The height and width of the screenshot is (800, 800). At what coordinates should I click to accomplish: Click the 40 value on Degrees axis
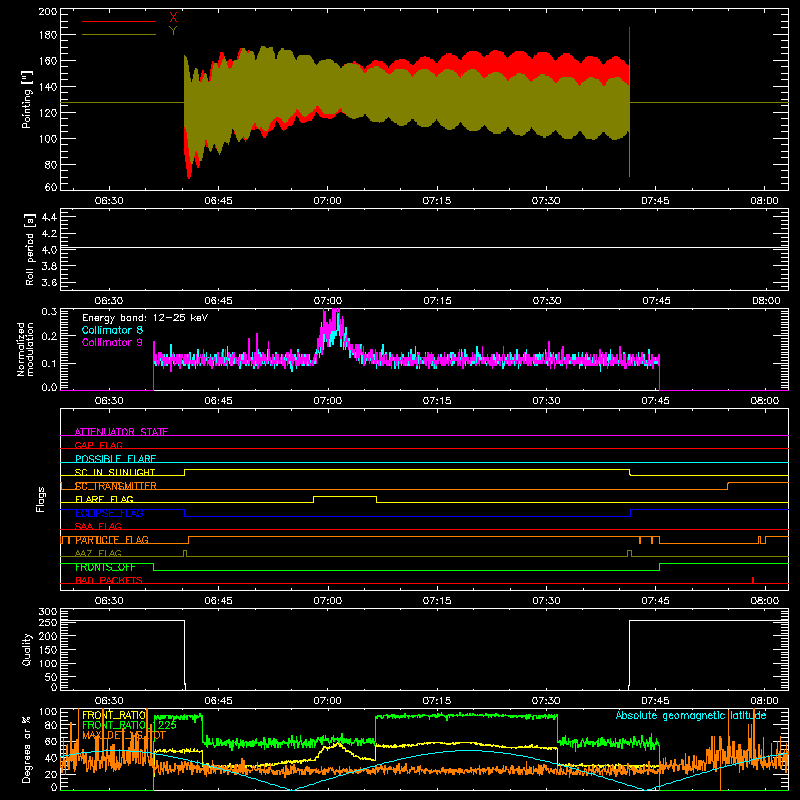(x=51, y=758)
